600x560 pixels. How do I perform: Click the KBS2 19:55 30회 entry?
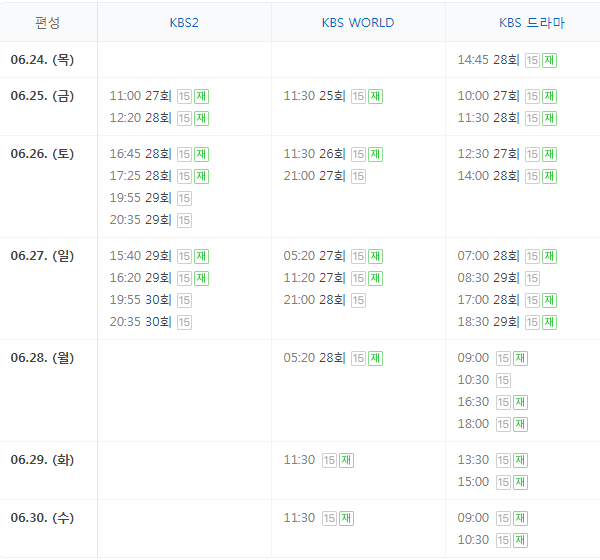click(140, 300)
